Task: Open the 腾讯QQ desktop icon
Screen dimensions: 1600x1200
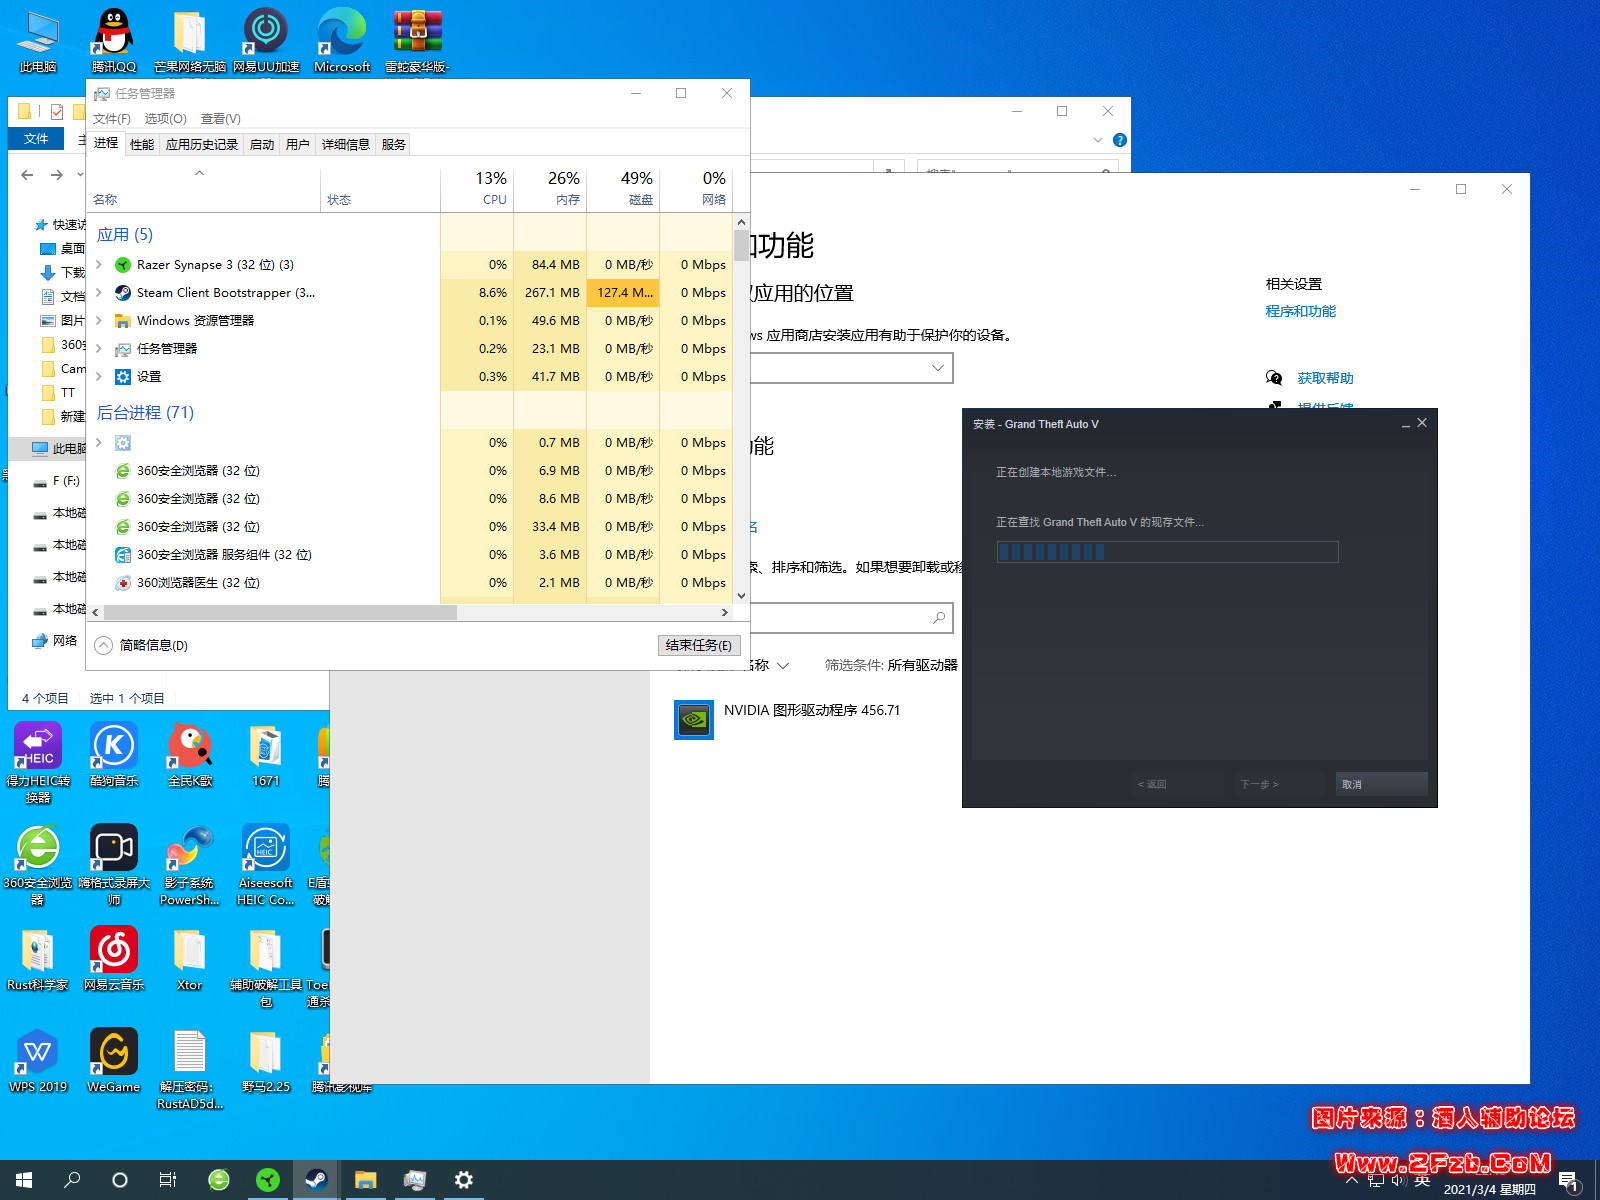Action: (114, 40)
